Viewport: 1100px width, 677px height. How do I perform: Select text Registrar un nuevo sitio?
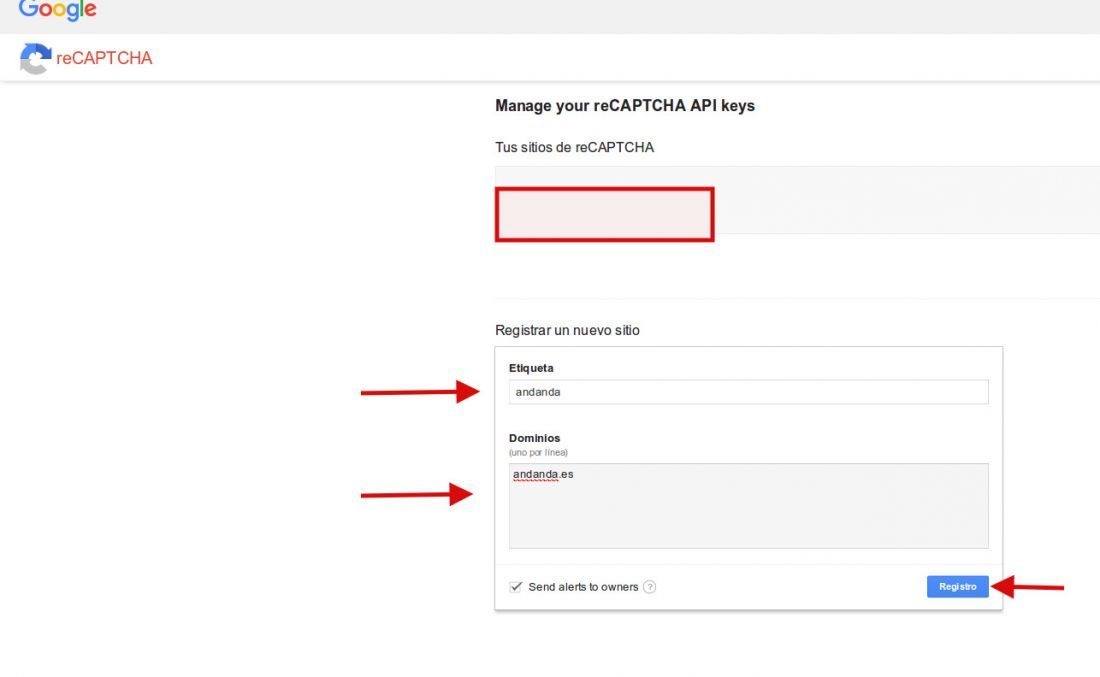click(568, 330)
